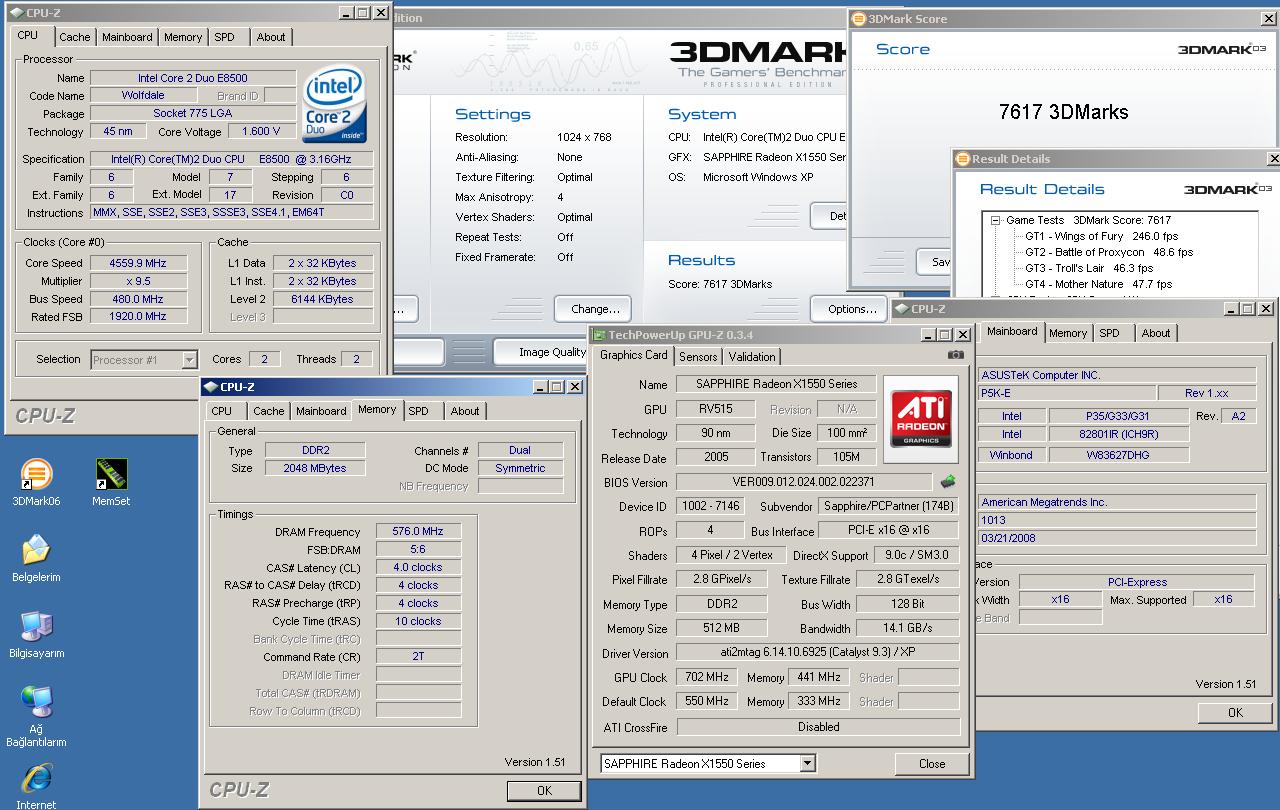Click the FSB:DRAM 5:6 ratio value
The image size is (1280, 810).
[418, 549]
